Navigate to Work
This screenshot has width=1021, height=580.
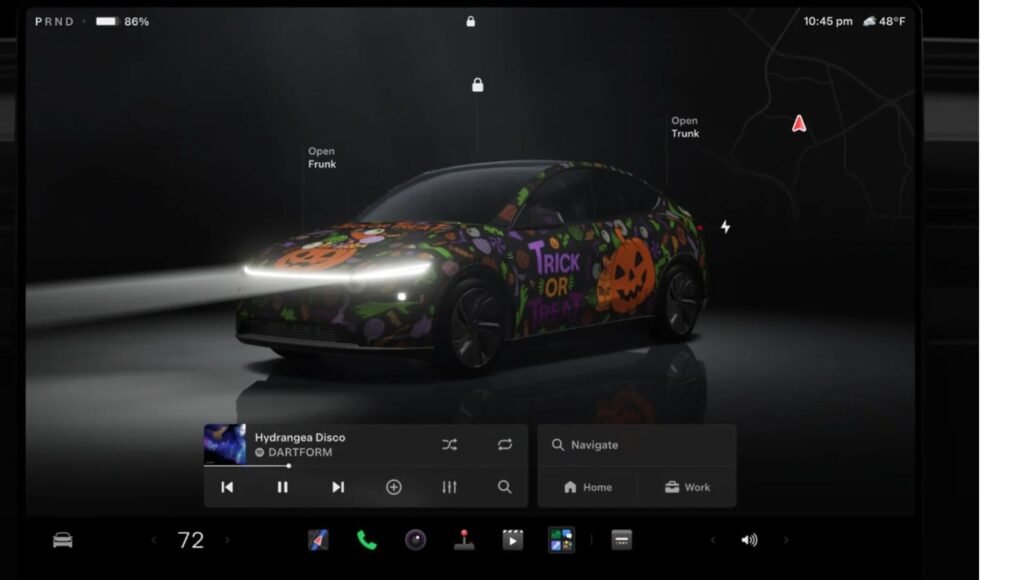pos(687,487)
